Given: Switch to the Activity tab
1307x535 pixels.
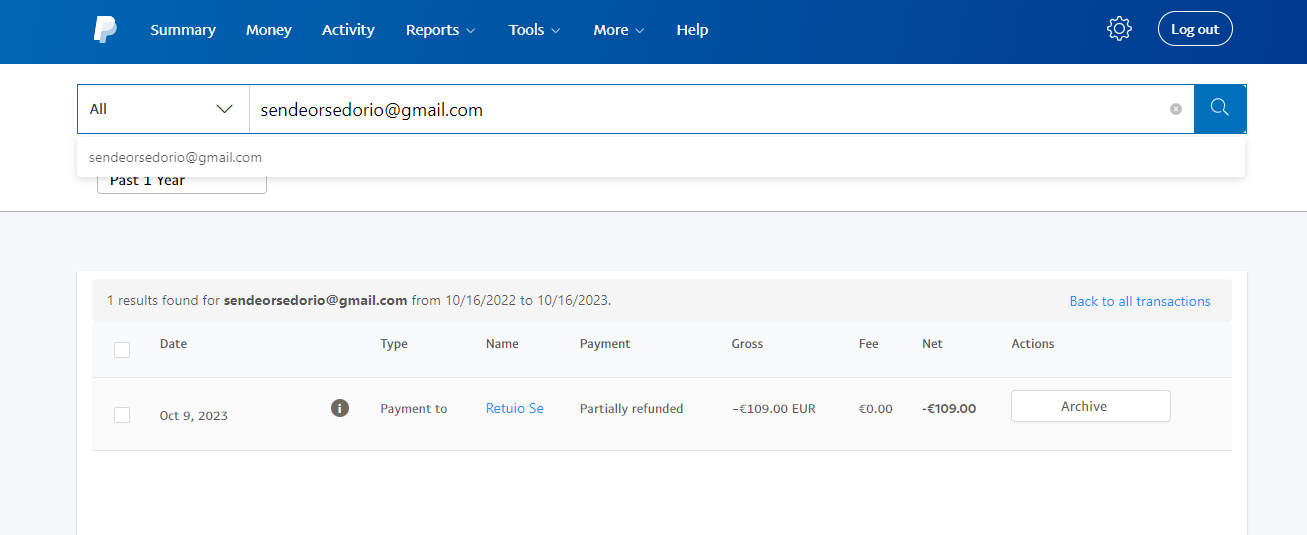Looking at the screenshot, I should pos(348,30).
